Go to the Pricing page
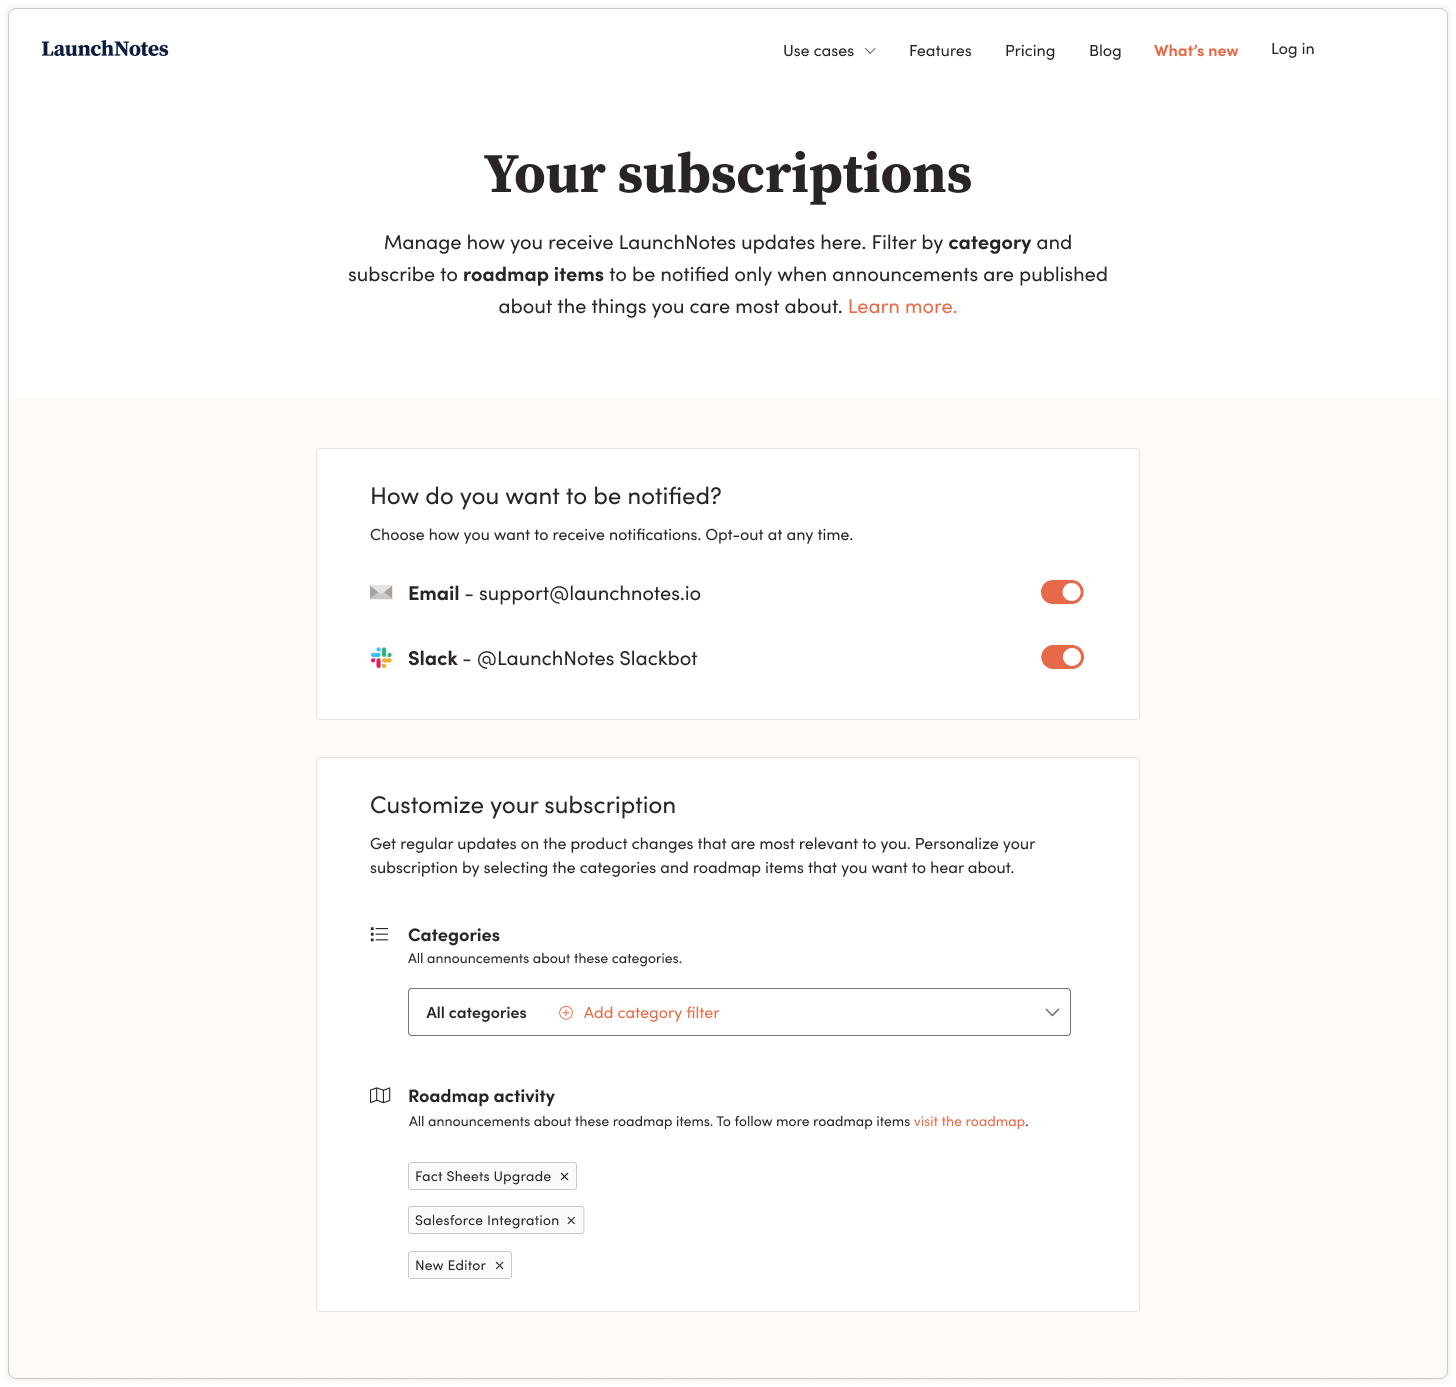 click(1030, 51)
